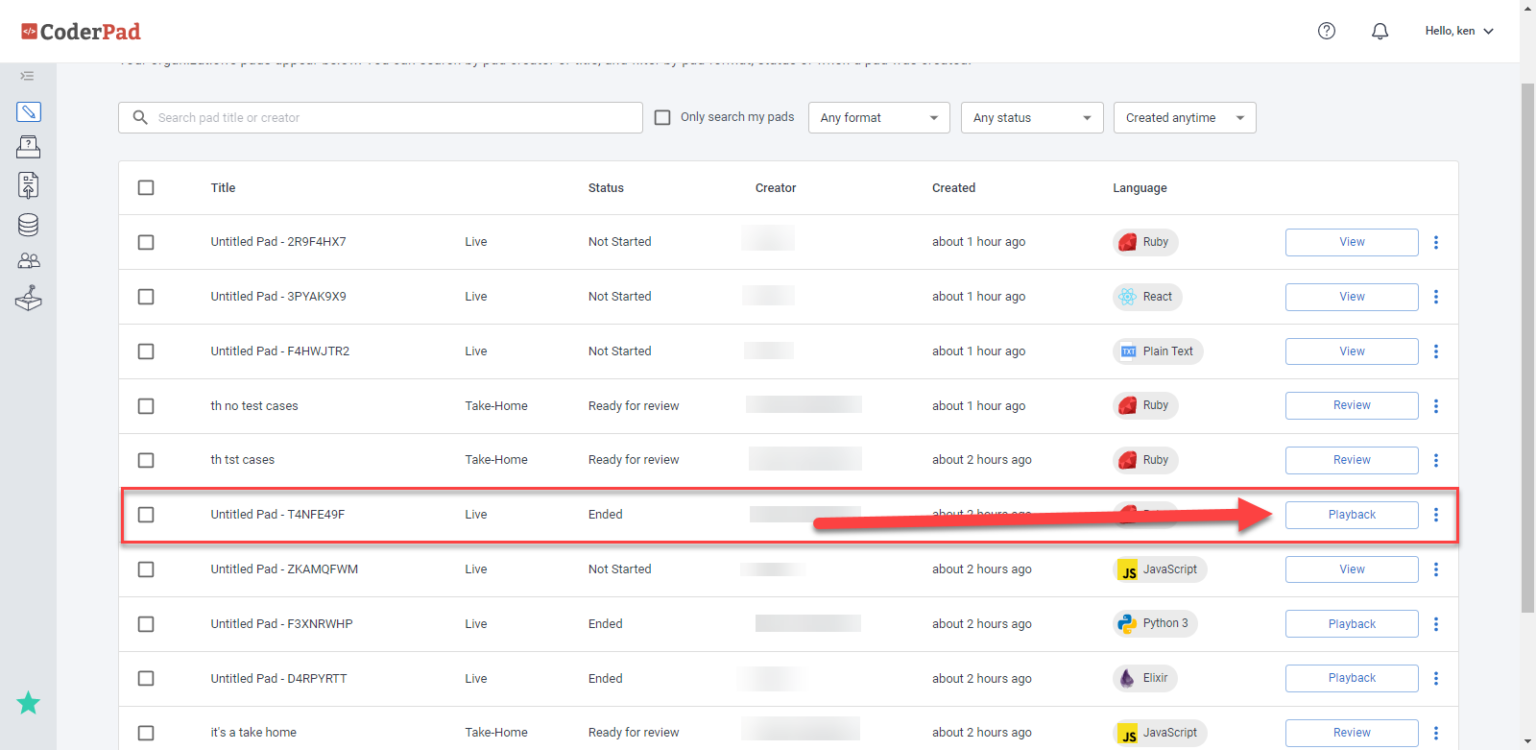Open the team users icon in sidebar
Image resolution: width=1536 pixels, height=750 pixels.
click(x=29, y=261)
